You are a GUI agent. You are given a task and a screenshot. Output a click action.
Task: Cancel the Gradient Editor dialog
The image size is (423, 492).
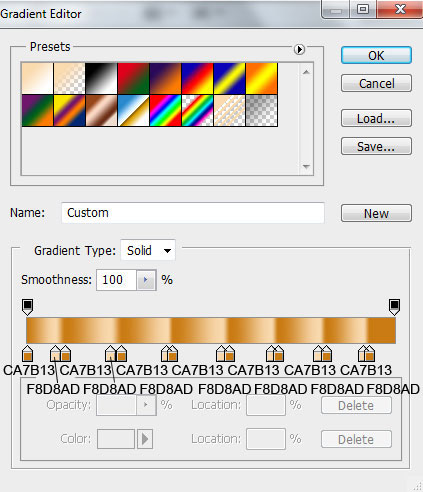(x=376, y=83)
